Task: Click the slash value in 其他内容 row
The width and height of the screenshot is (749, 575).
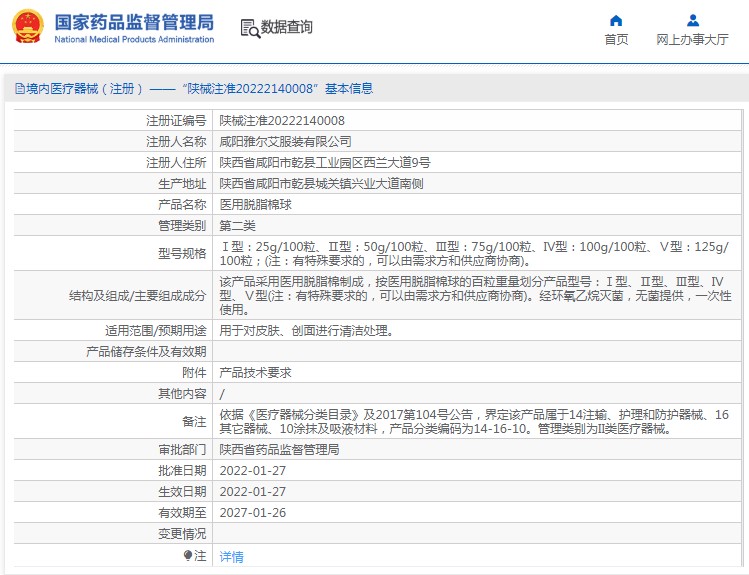Action: pyautogui.click(x=222, y=394)
